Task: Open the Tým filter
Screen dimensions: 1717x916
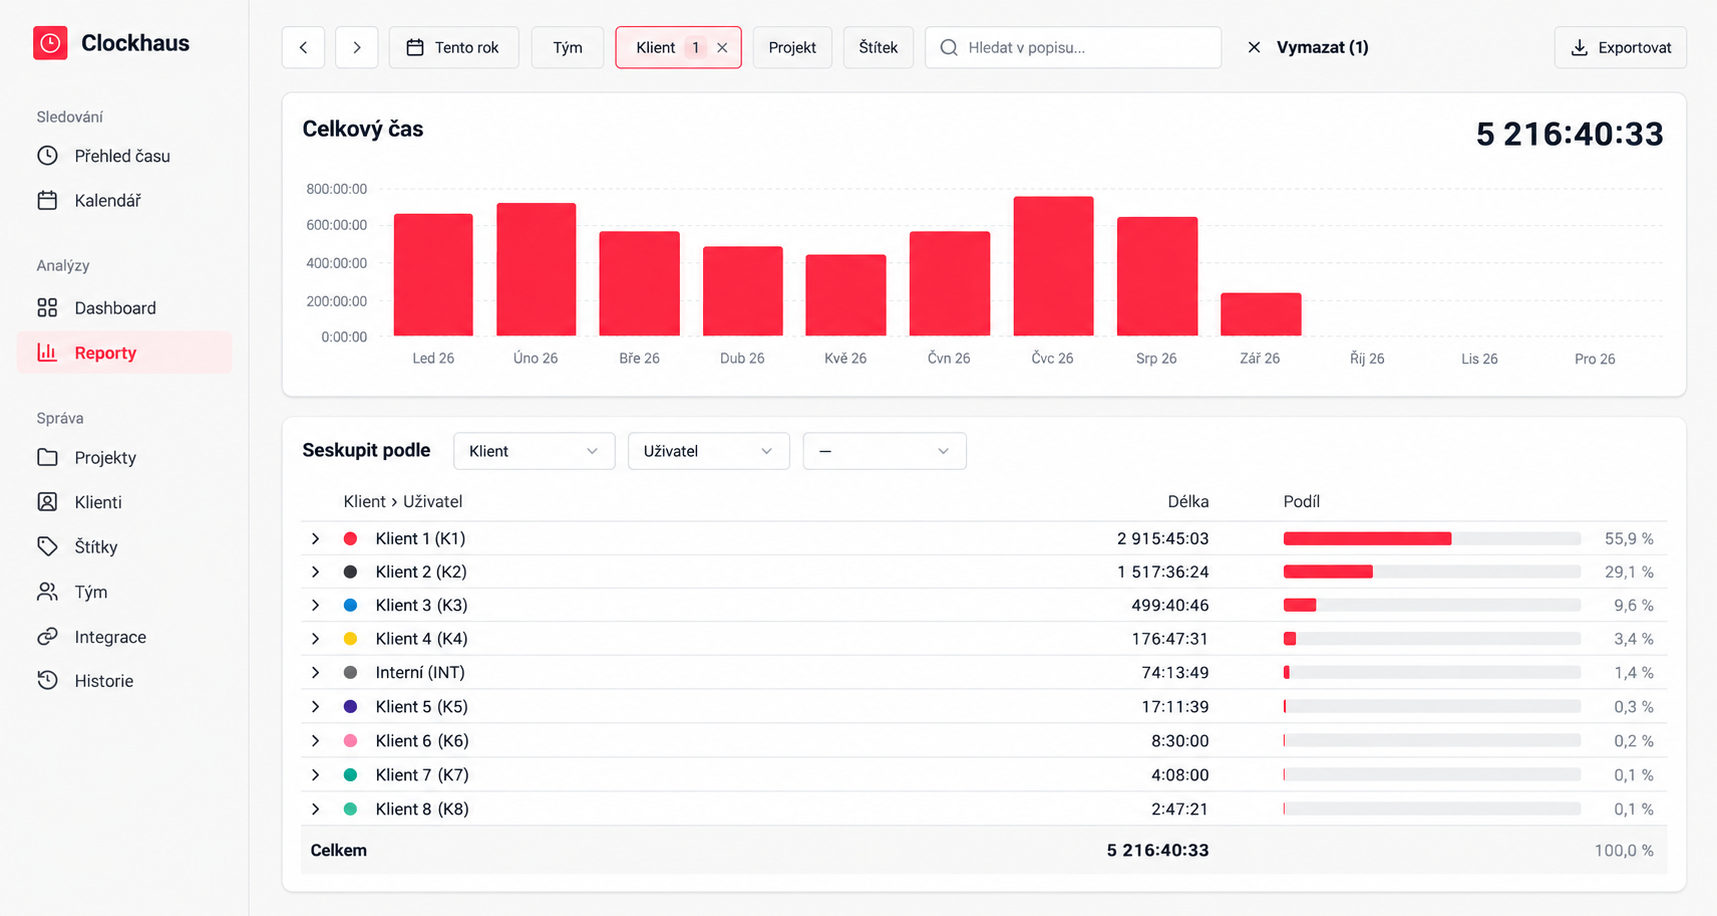Action: [567, 47]
